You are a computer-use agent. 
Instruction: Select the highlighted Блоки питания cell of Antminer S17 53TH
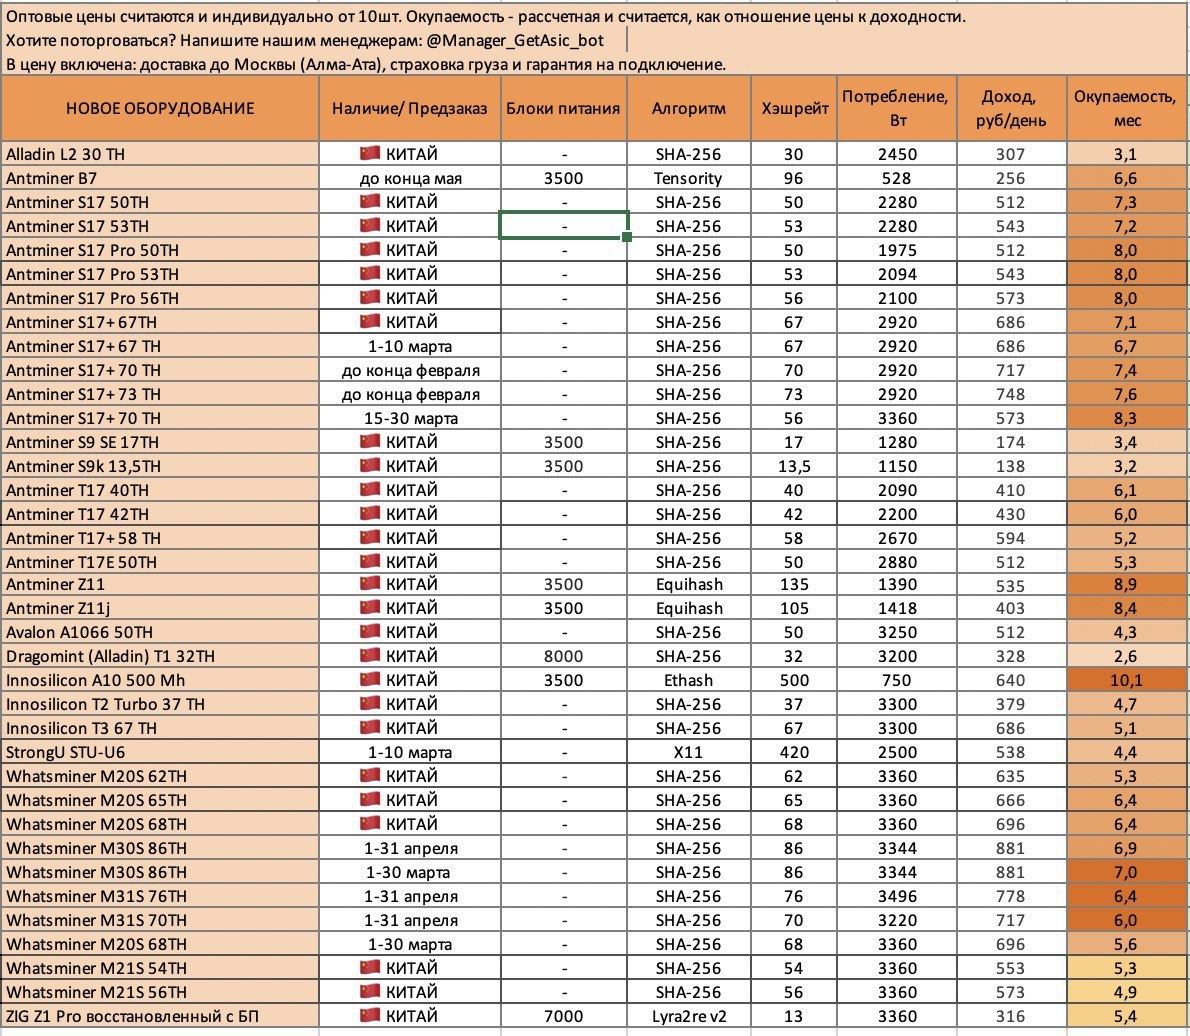coord(564,225)
